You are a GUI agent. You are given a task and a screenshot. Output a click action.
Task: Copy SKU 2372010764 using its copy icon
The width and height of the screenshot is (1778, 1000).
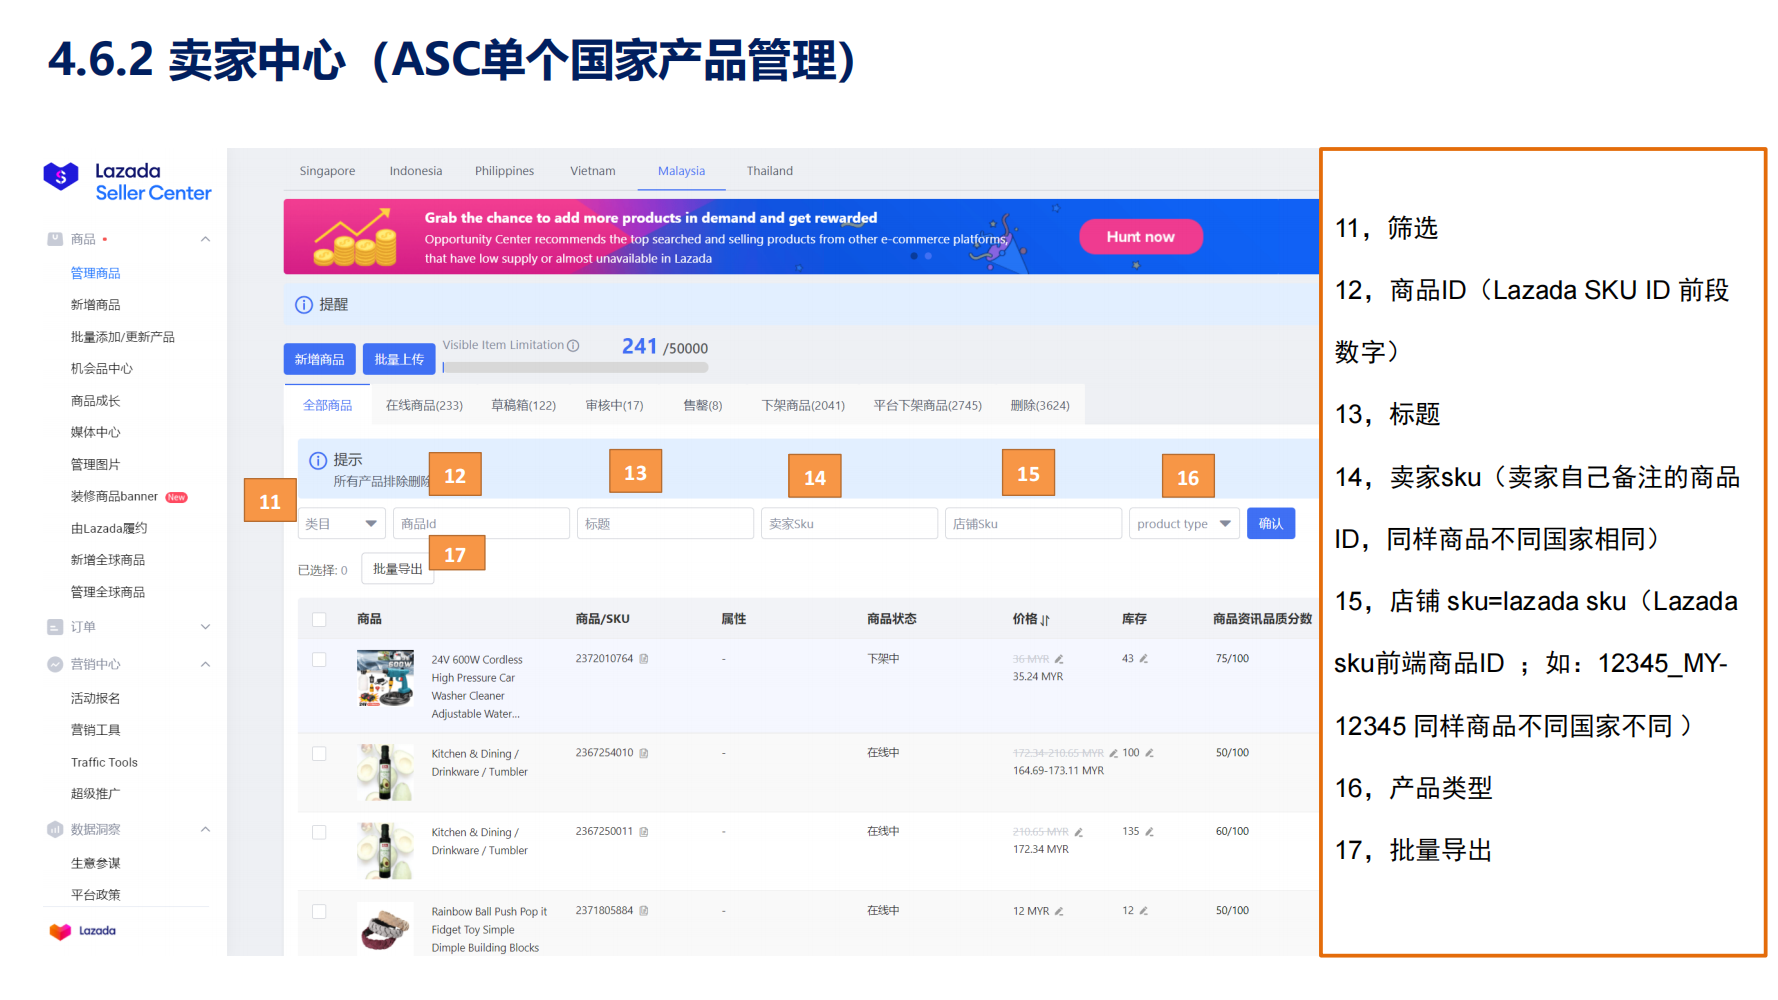[x=643, y=659]
